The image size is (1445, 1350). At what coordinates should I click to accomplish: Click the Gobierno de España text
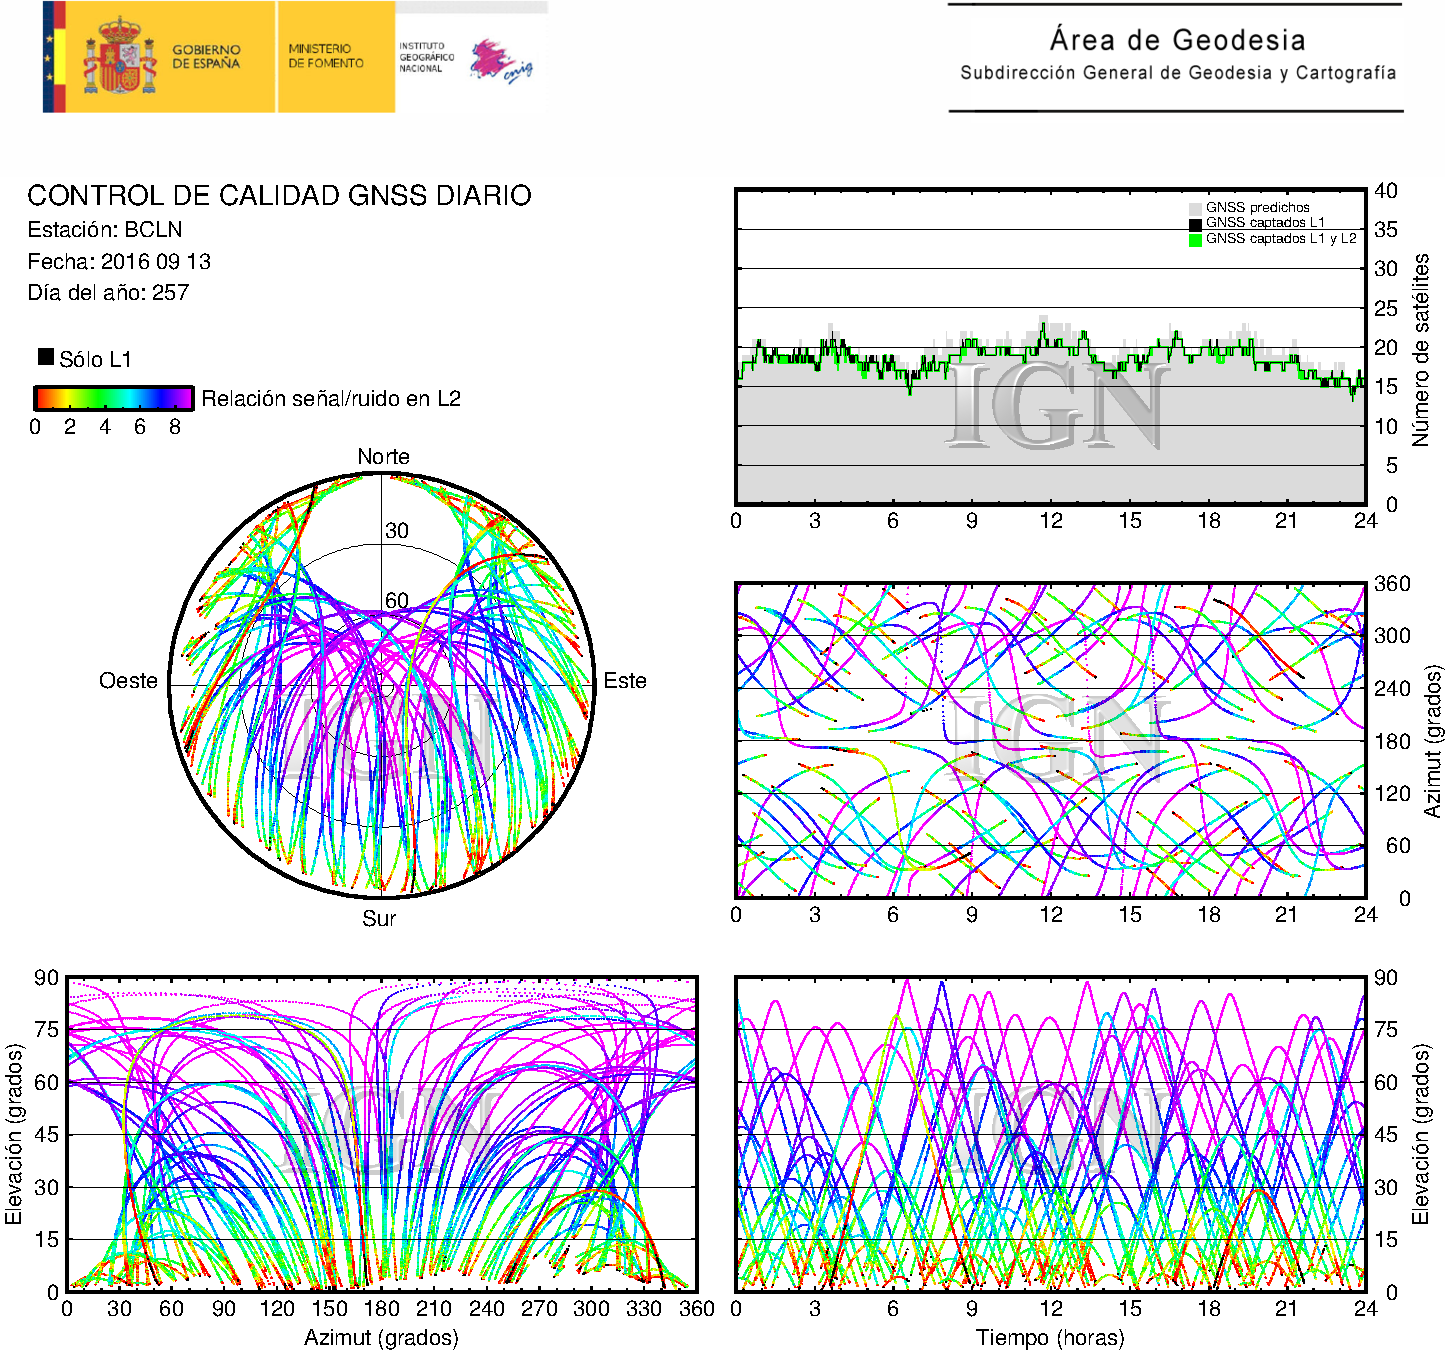pyautogui.click(x=206, y=56)
